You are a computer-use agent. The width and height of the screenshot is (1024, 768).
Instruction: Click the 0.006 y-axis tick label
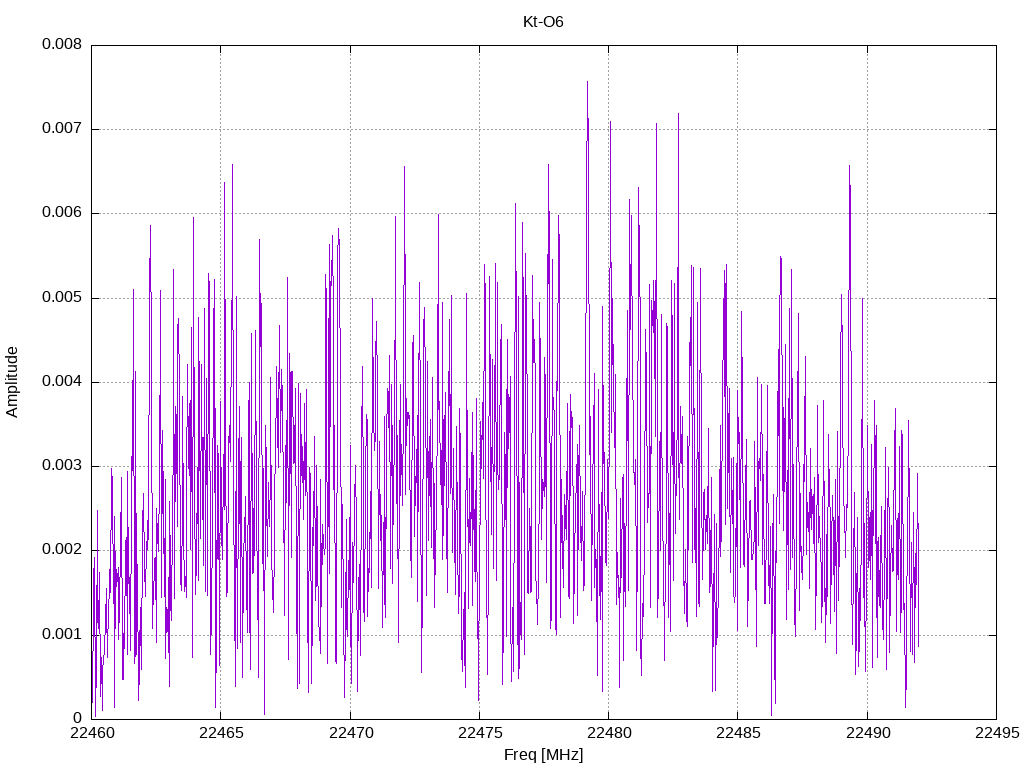(x=62, y=213)
